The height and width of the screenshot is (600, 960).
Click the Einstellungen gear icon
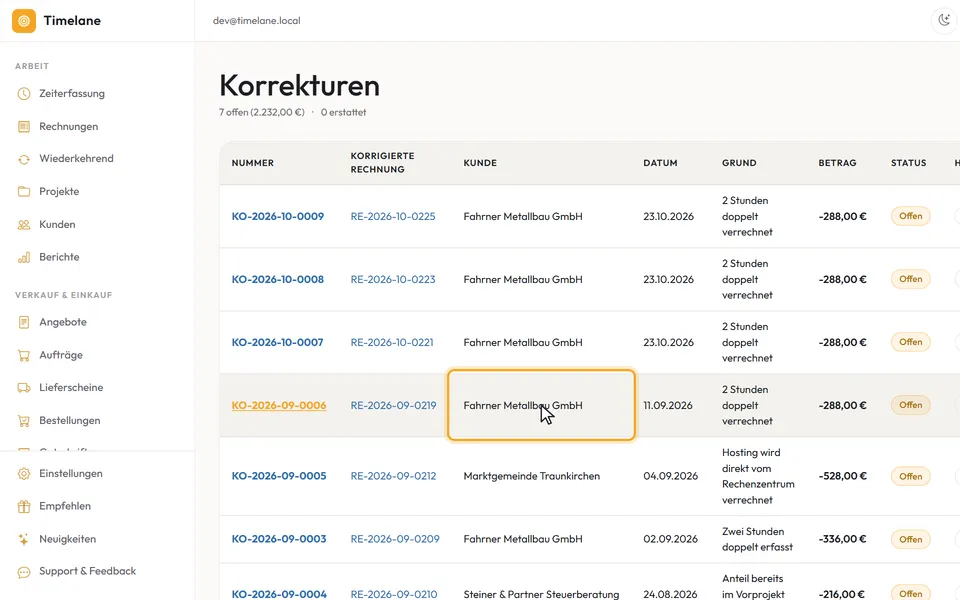(24, 474)
